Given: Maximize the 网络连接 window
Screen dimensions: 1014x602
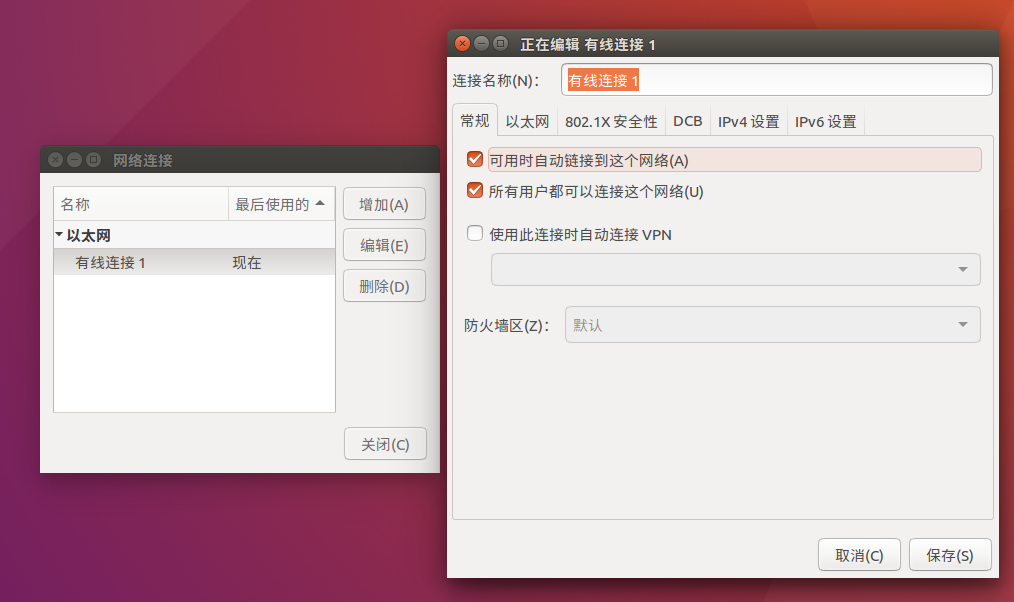Looking at the screenshot, I should click(93, 160).
